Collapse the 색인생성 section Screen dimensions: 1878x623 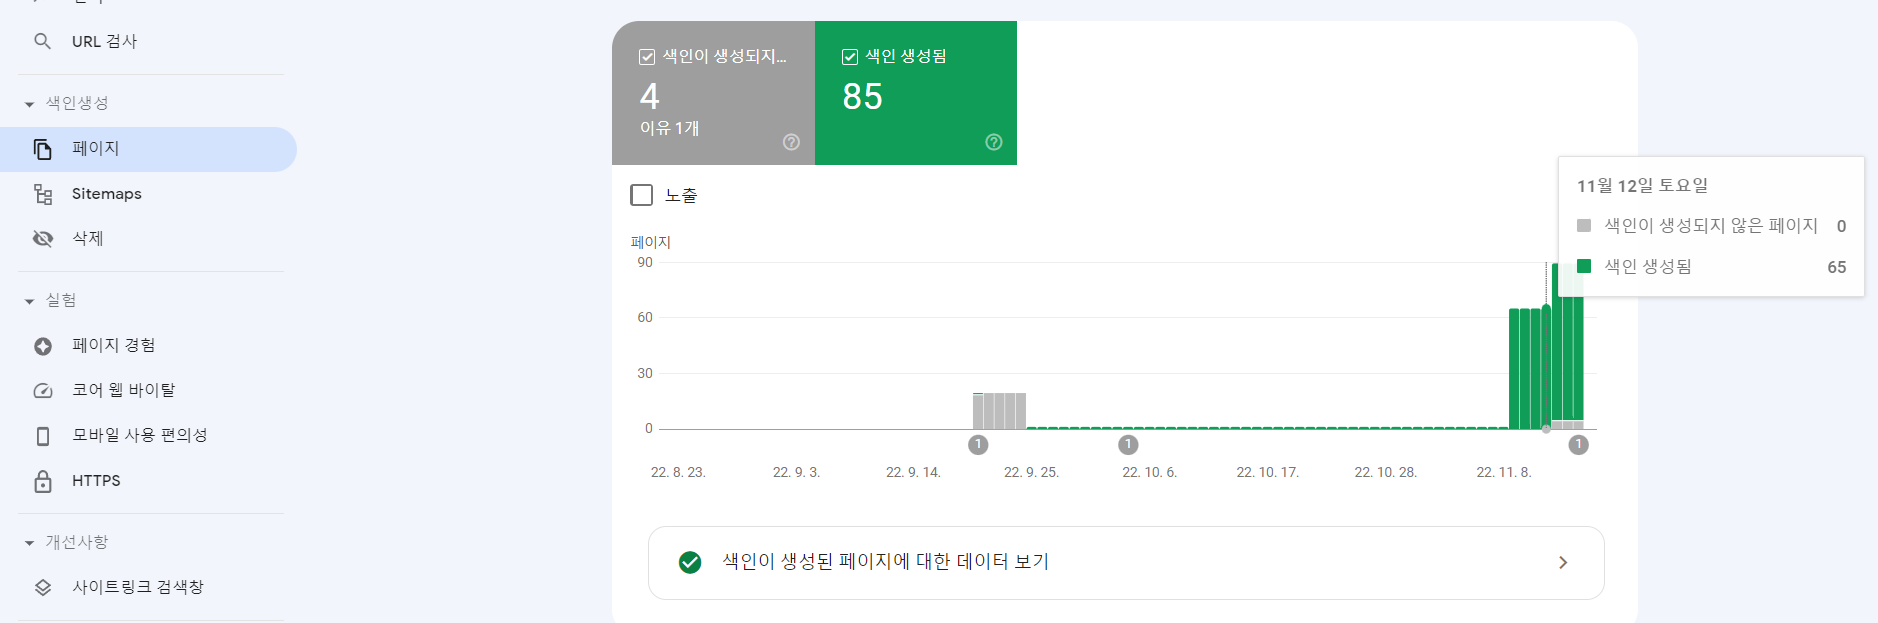tap(28, 102)
